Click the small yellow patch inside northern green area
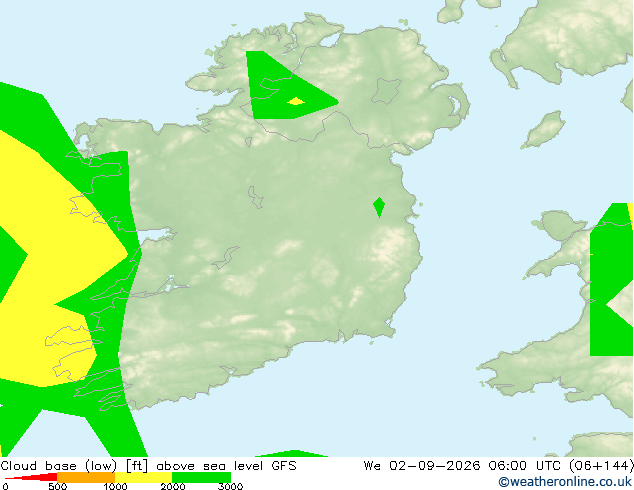This screenshot has width=634, height=490. tap(296, 101)
